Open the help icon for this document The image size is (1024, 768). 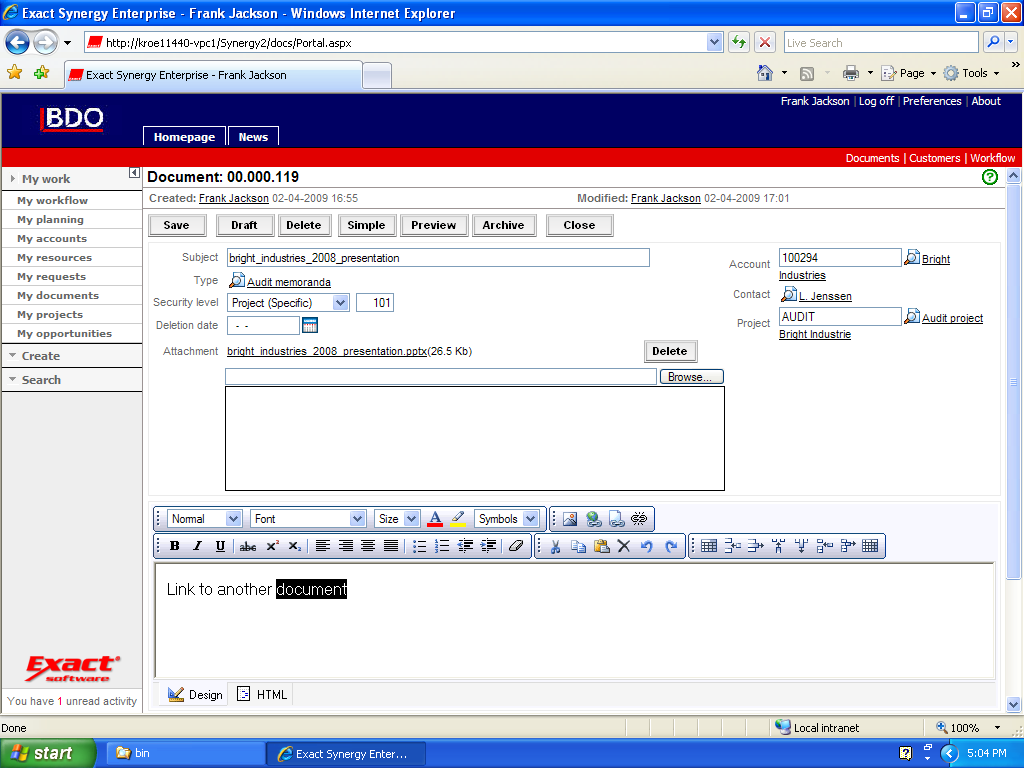(990, 177)
